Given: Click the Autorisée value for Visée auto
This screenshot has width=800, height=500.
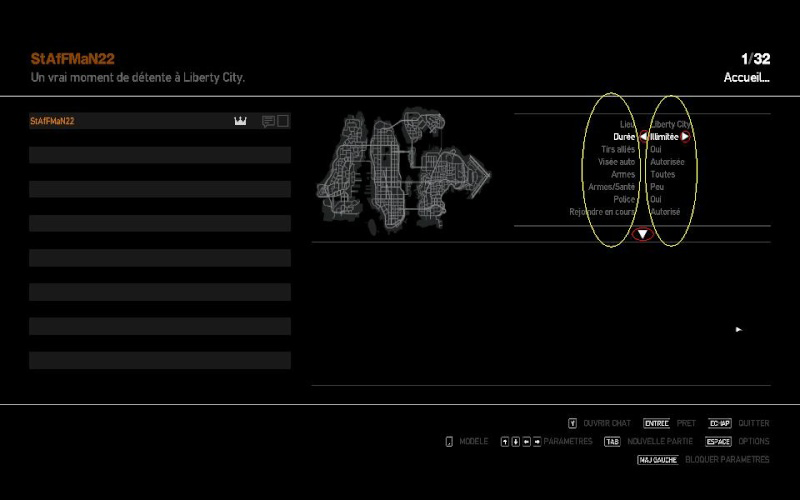Looking at the screenshot, I should pos(667,162).
